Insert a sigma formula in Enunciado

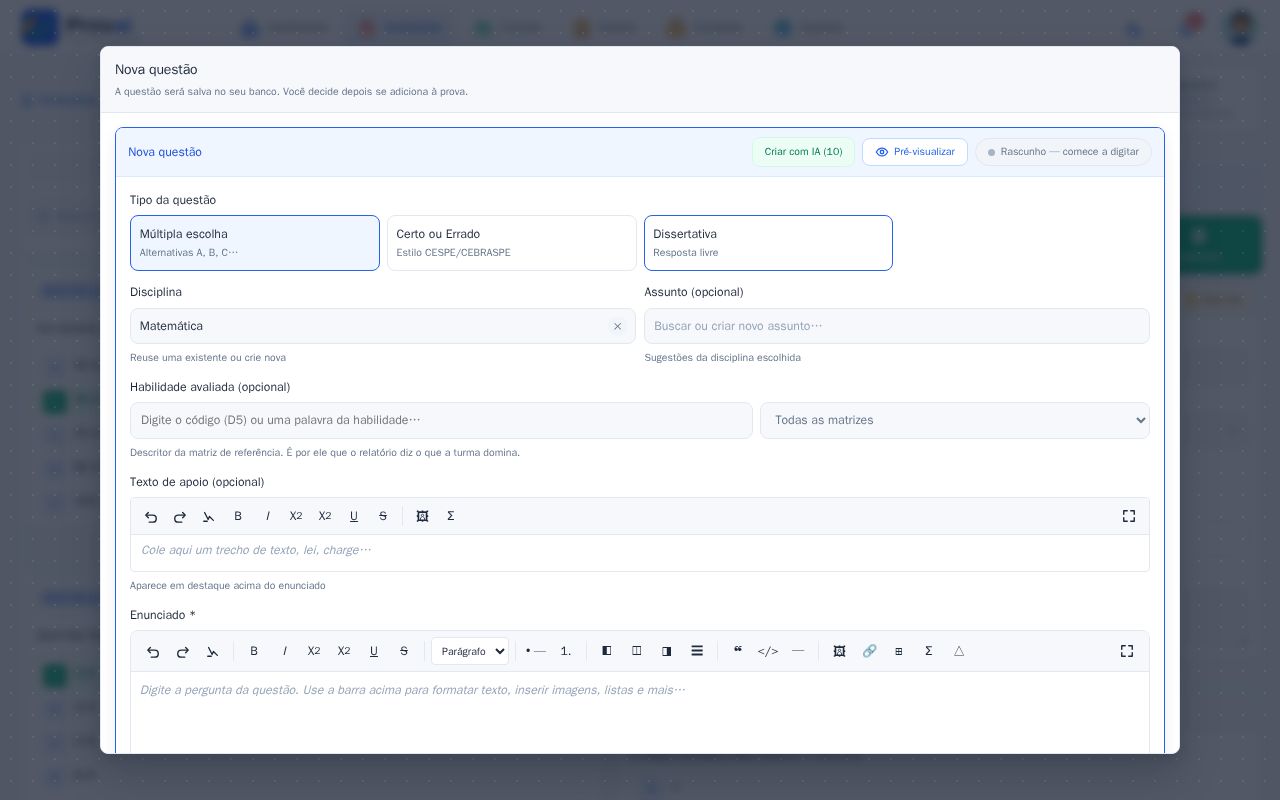tap(929, 651)
